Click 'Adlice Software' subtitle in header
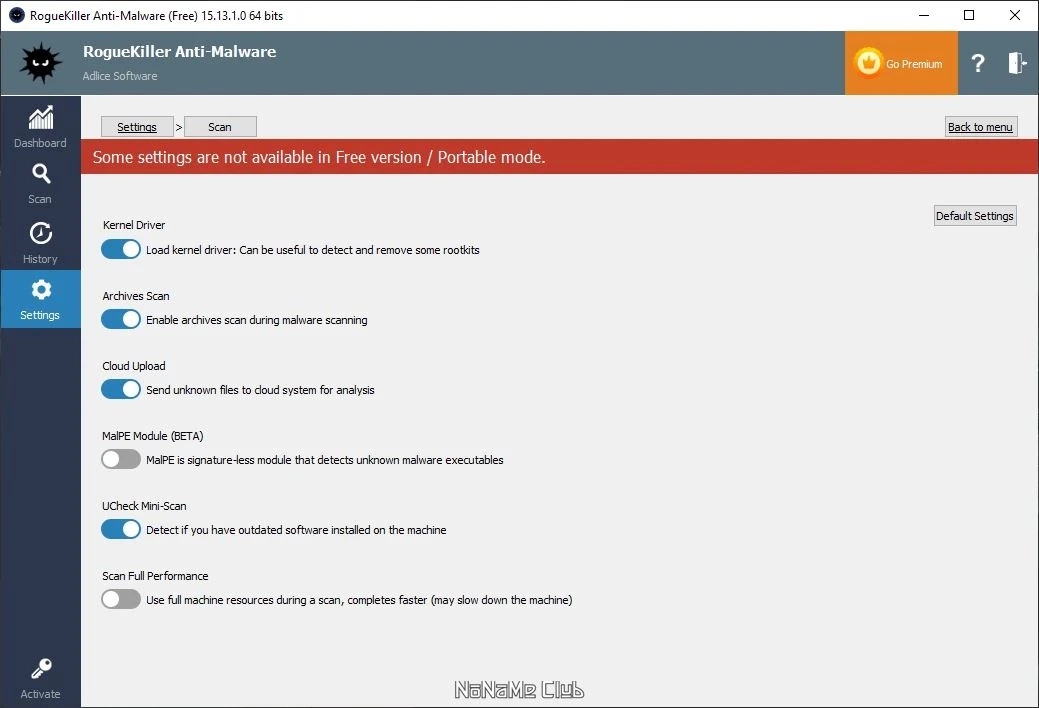The height and width of the screenshot is (708, 1039). (x=120, y=76)
